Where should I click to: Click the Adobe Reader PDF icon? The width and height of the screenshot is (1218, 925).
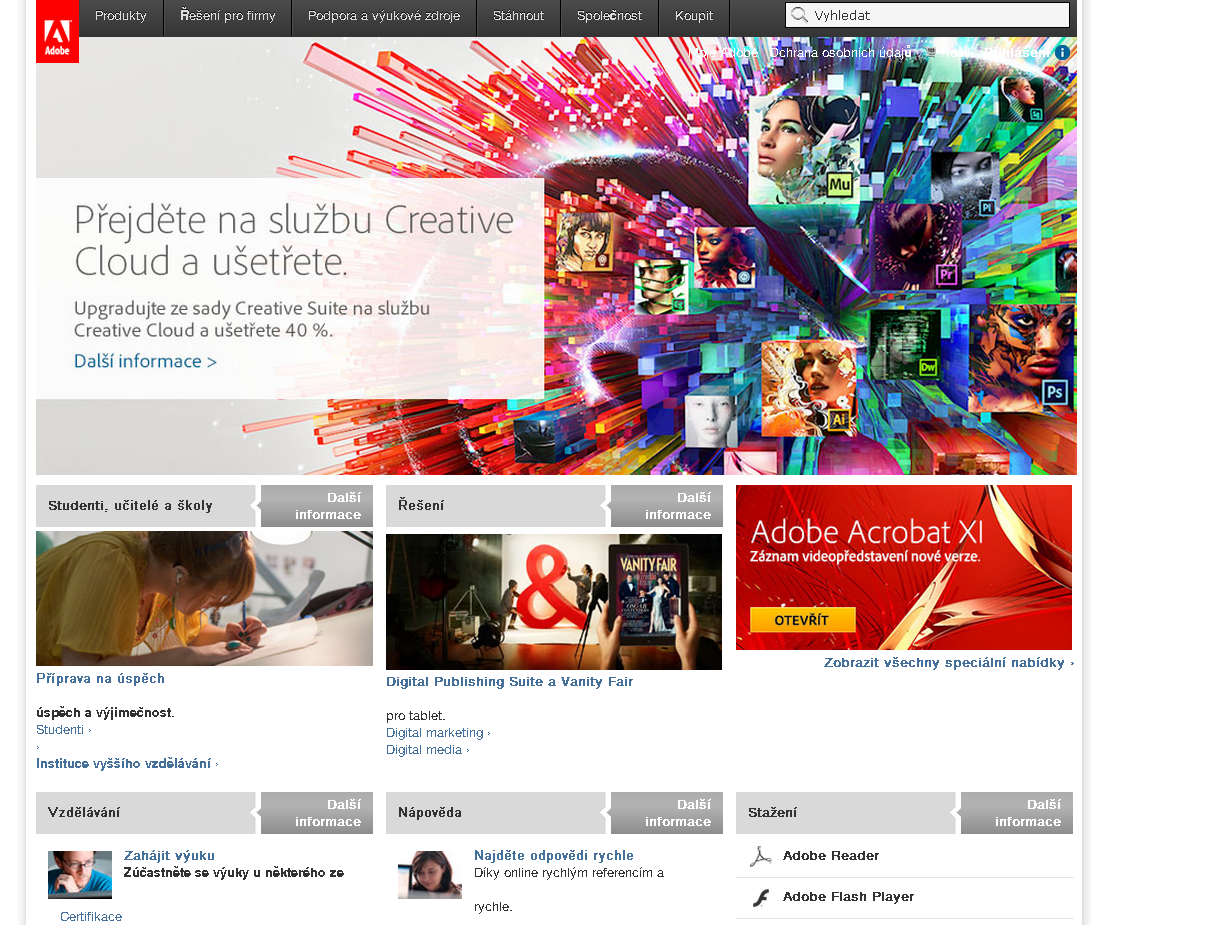[x=761, y=856]
